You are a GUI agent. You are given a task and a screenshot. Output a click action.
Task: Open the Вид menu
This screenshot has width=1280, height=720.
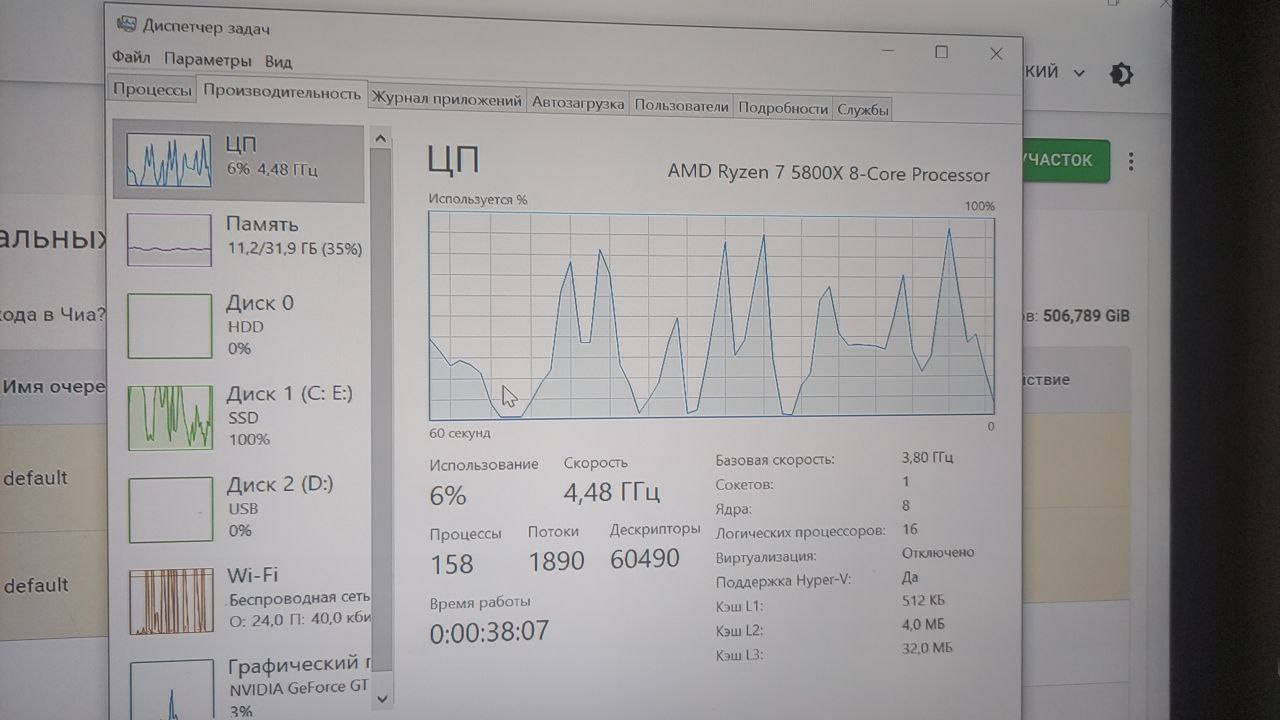pyautogui.click(x=278, y=61)
